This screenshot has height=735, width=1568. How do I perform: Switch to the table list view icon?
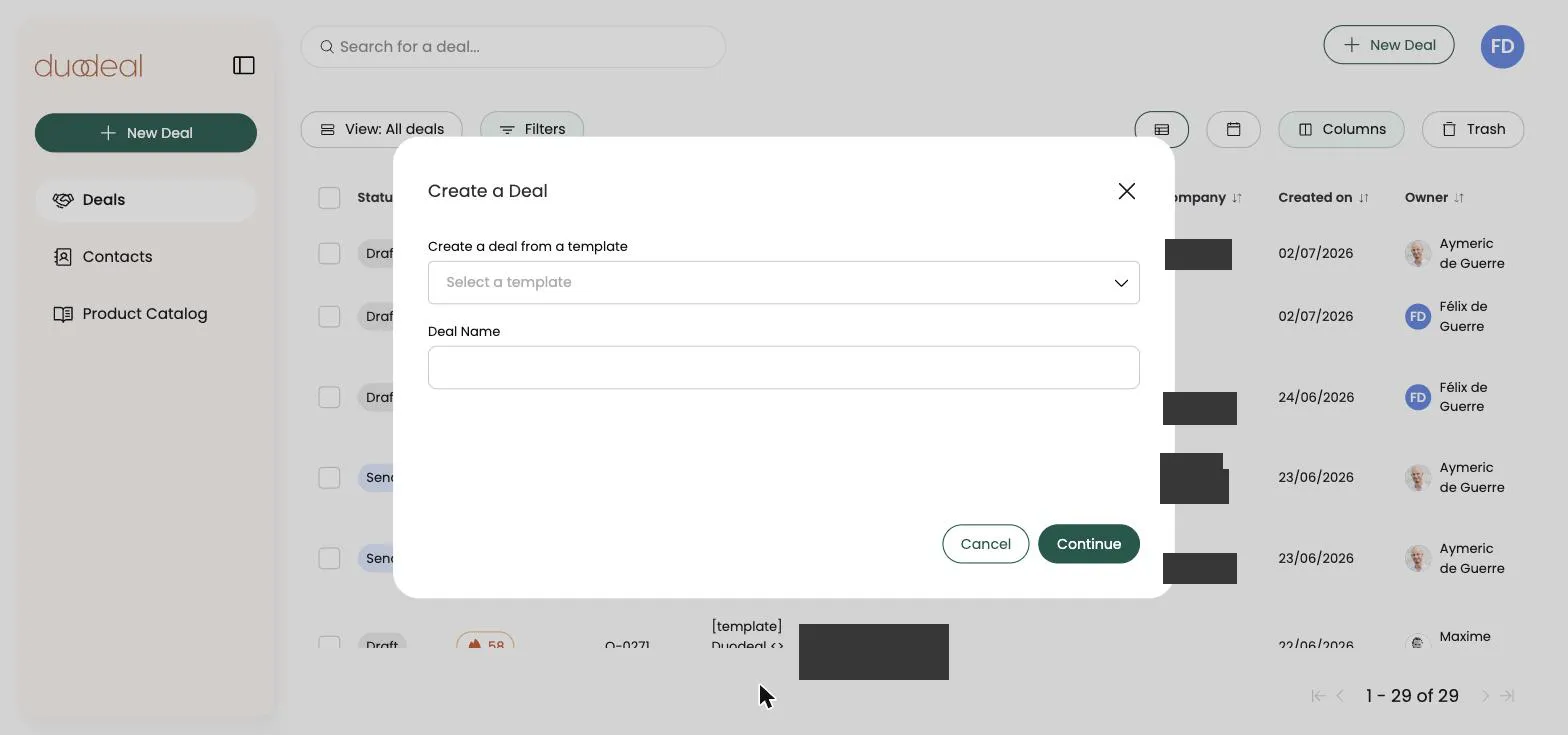(1162, 129)
